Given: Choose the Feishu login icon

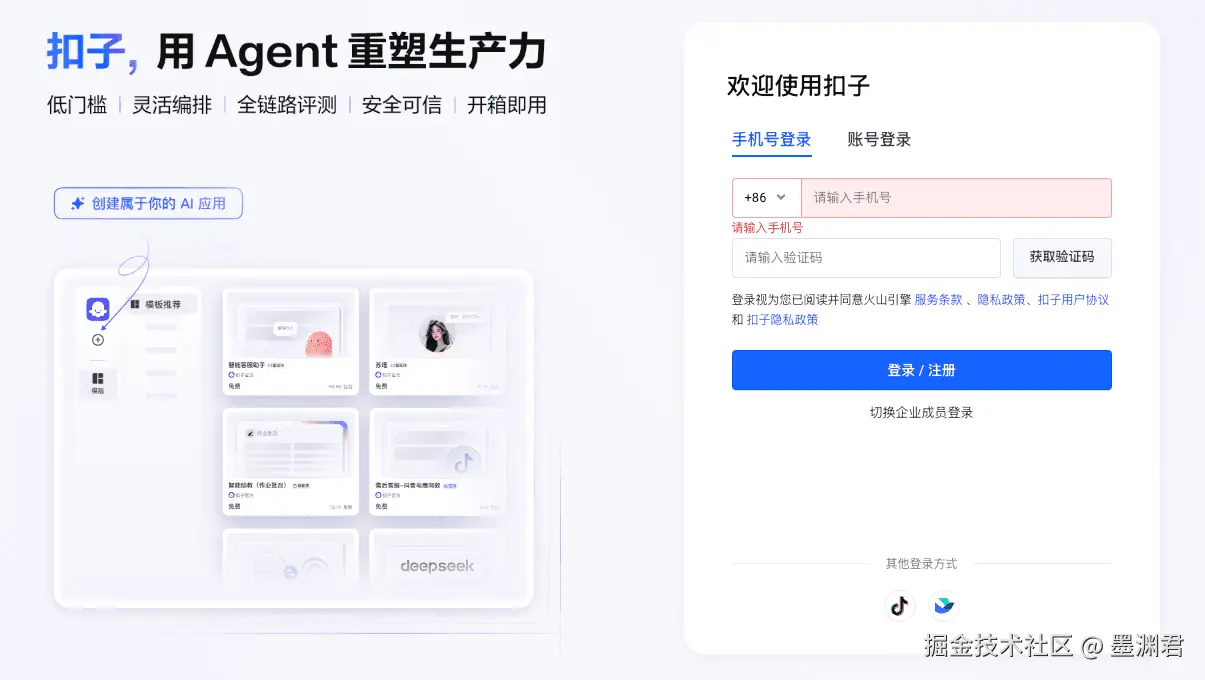Looking at the screenshot, I should pyautogui.click(x=943, y=606).
